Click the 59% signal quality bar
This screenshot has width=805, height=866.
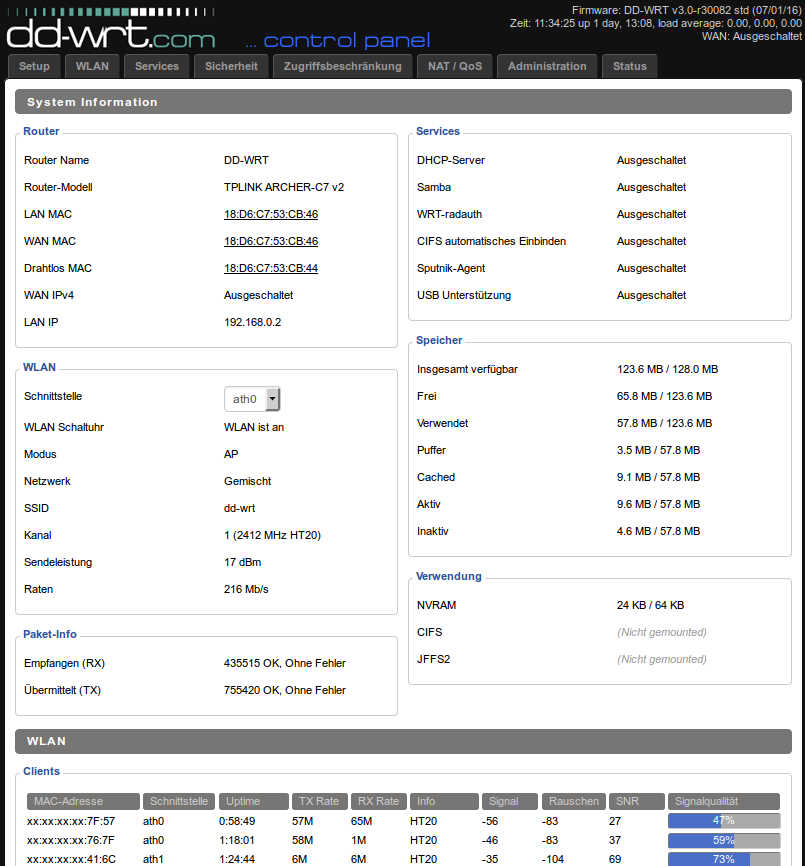pos(724,841)
